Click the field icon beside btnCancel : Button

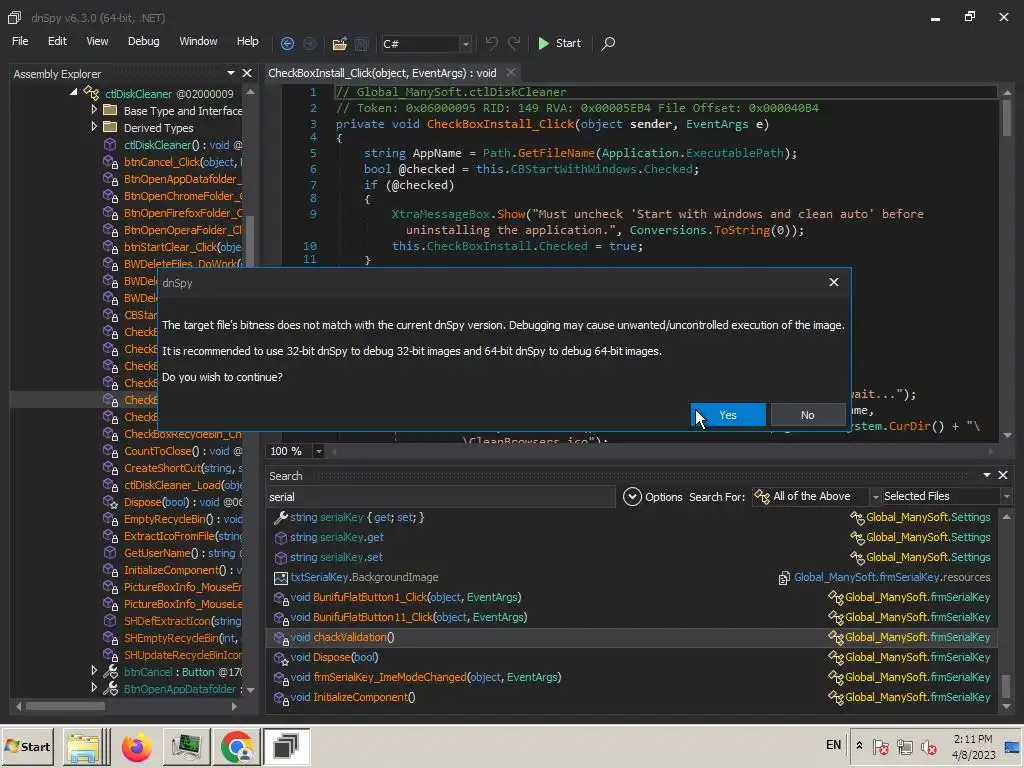(110, 672)
